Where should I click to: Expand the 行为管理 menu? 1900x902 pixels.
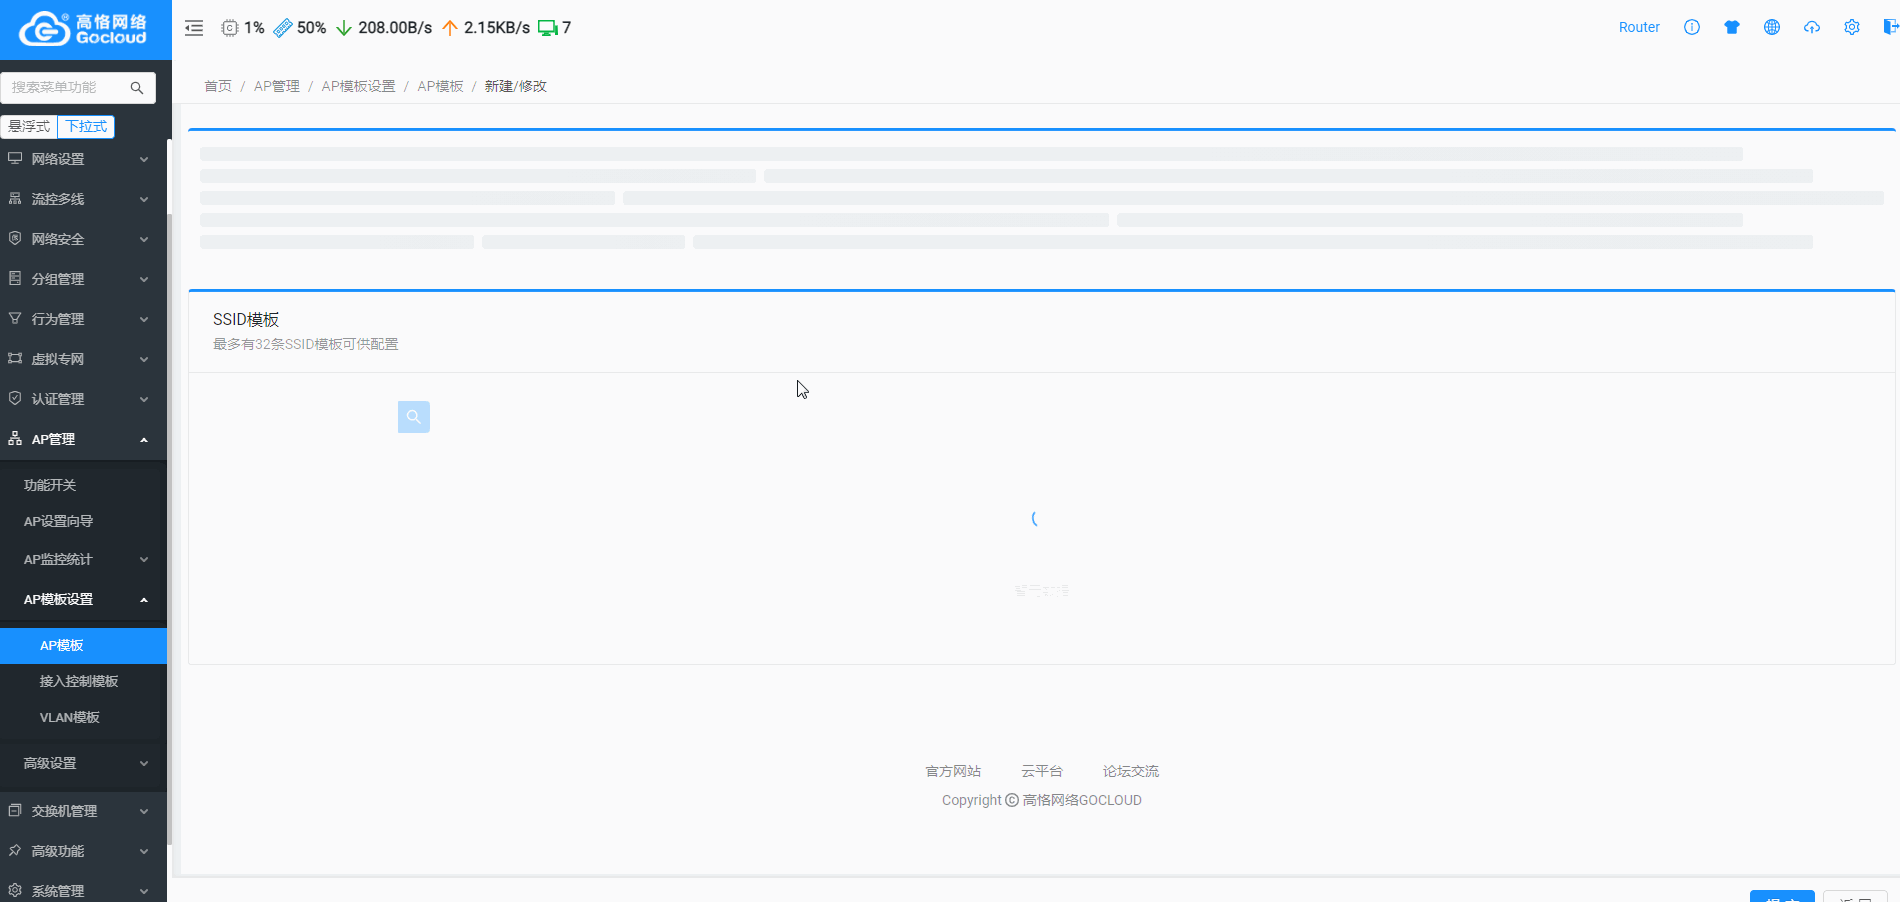click(83, 319)
